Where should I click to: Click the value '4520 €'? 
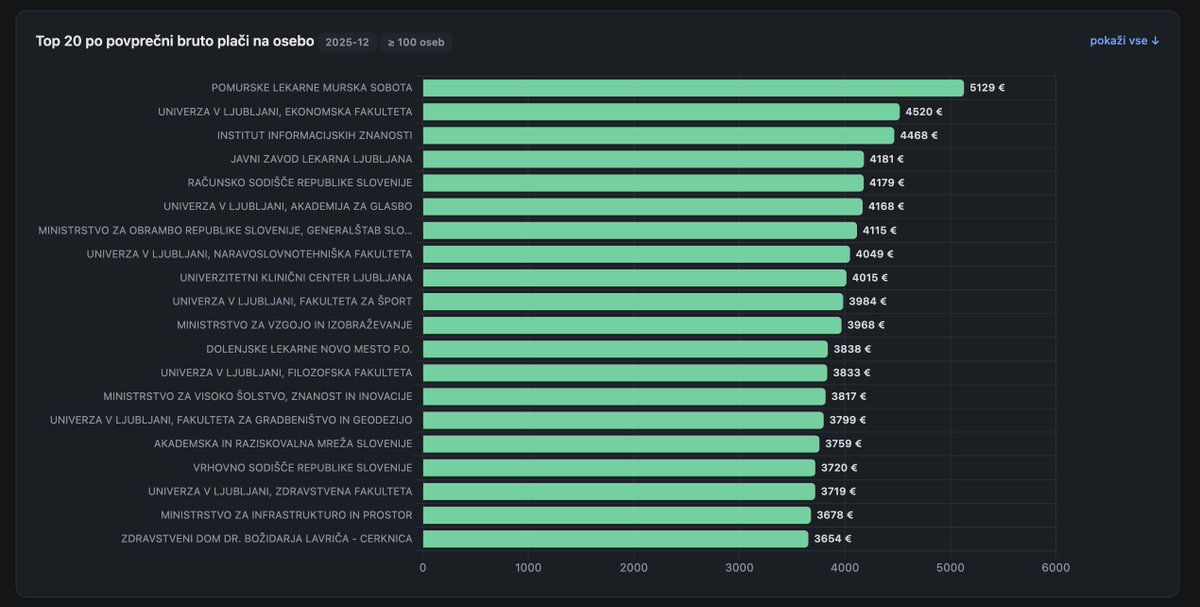point(924,112)
